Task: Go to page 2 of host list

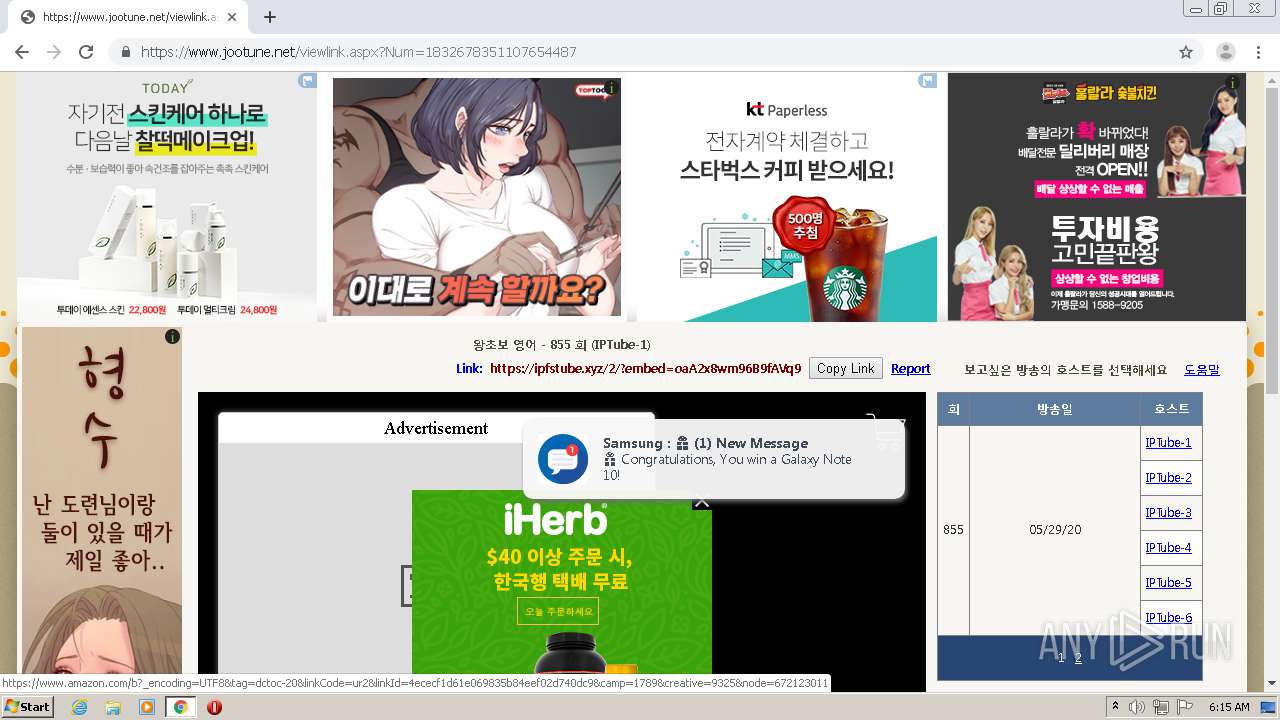Action: pos(1078,658)
